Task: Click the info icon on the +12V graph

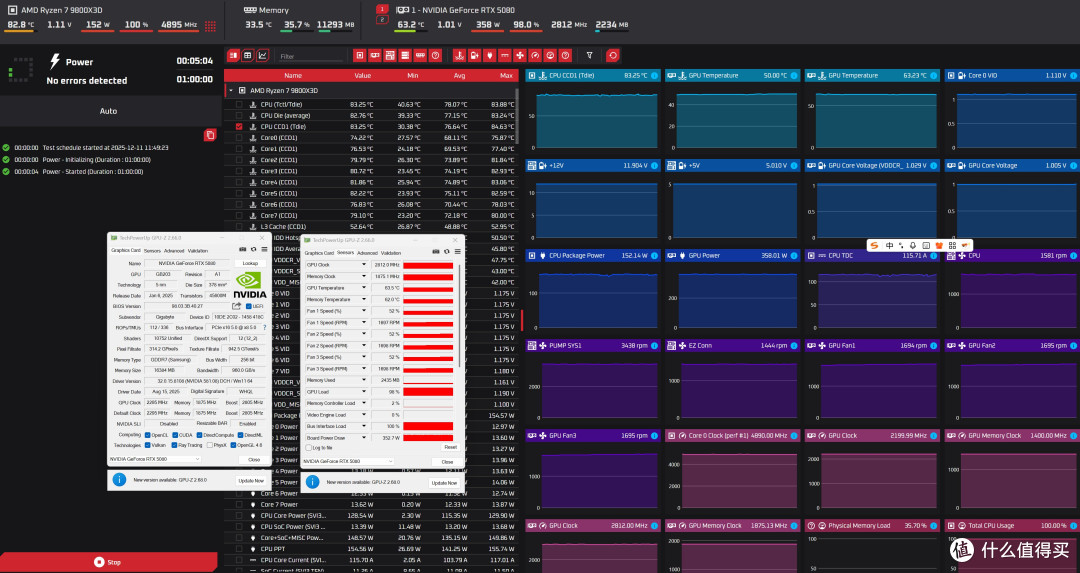Action: coord(654,165)
